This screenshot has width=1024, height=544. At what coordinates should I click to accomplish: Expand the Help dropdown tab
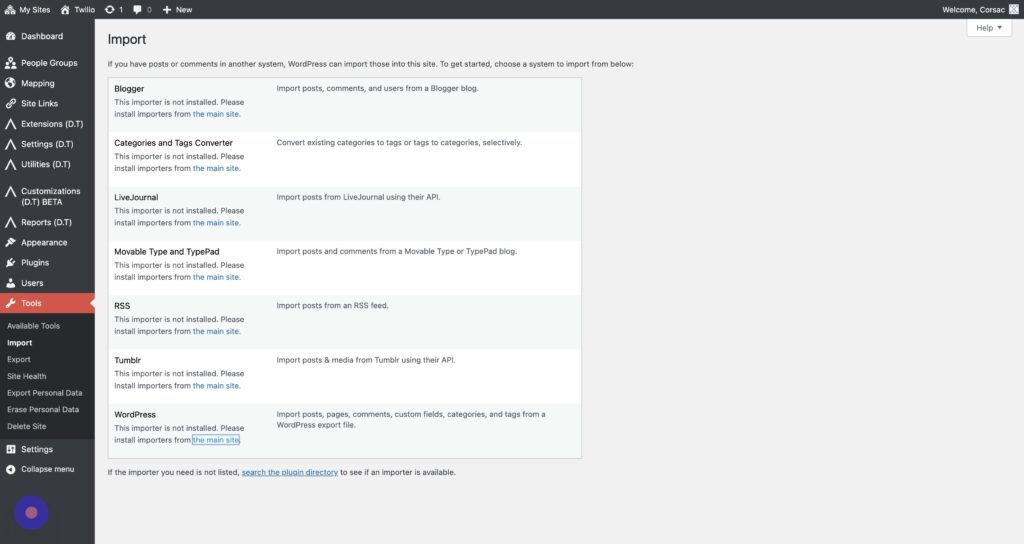coord(989,28)
